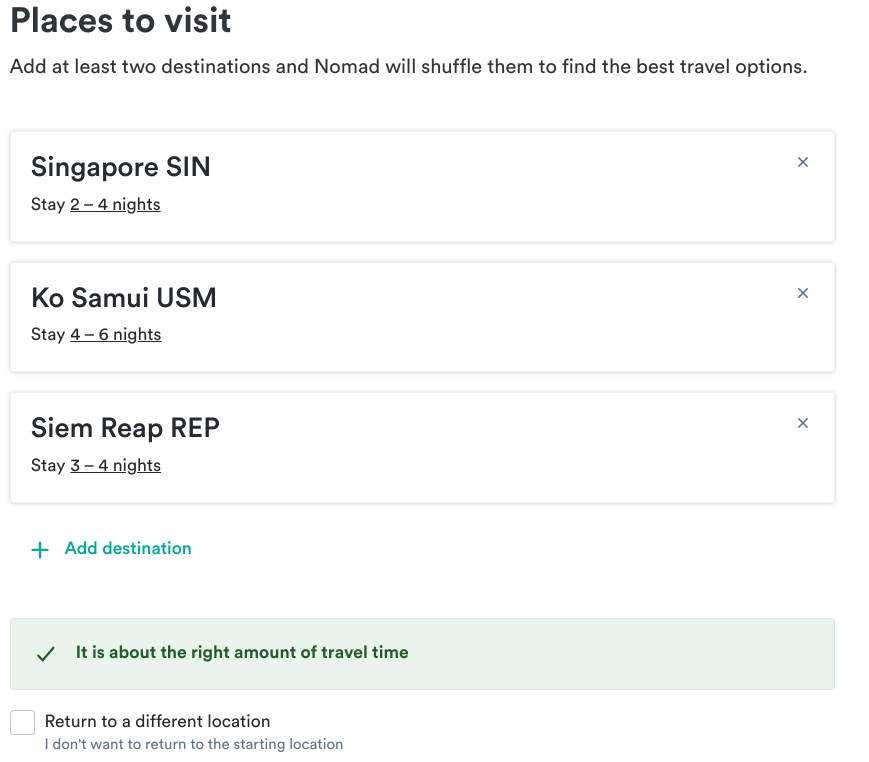Click the X icon on the Singapore card
The image size is (869, 762).
pos(803,161)
